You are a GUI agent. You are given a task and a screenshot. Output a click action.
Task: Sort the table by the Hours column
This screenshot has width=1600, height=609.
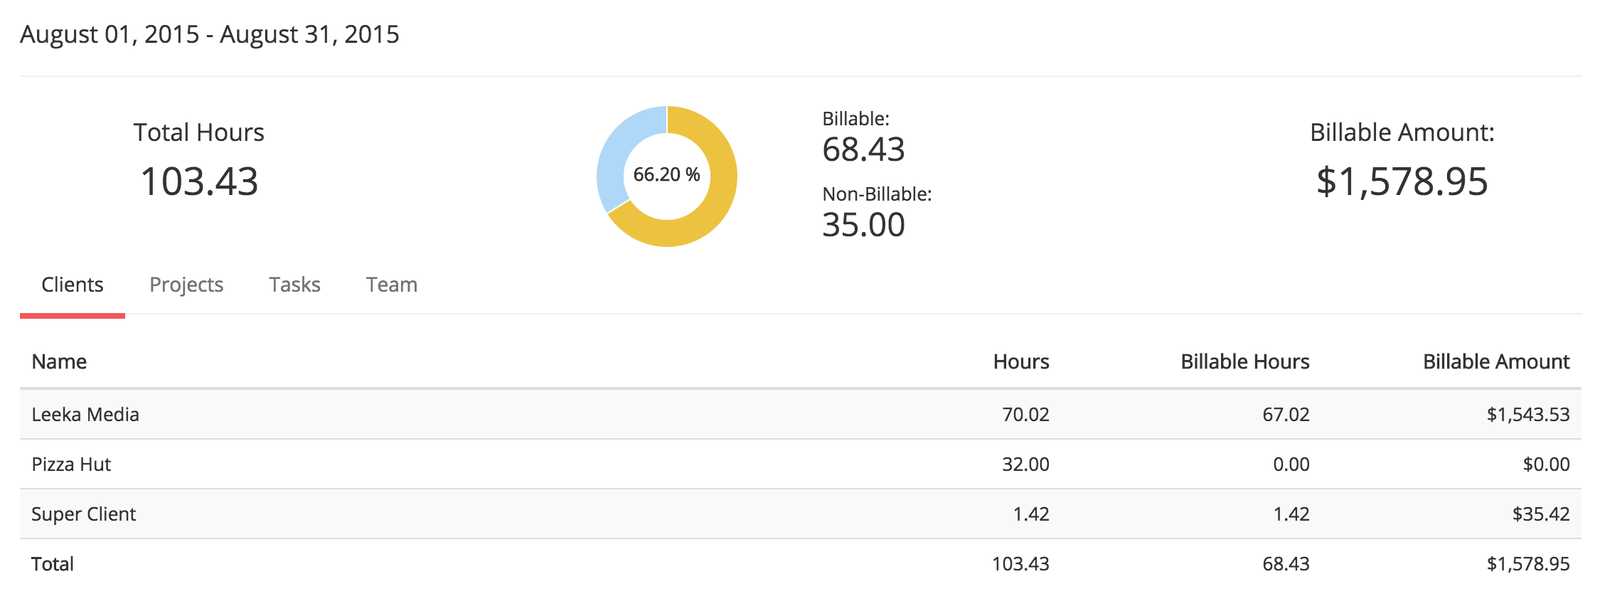[x=1020, y=361]
